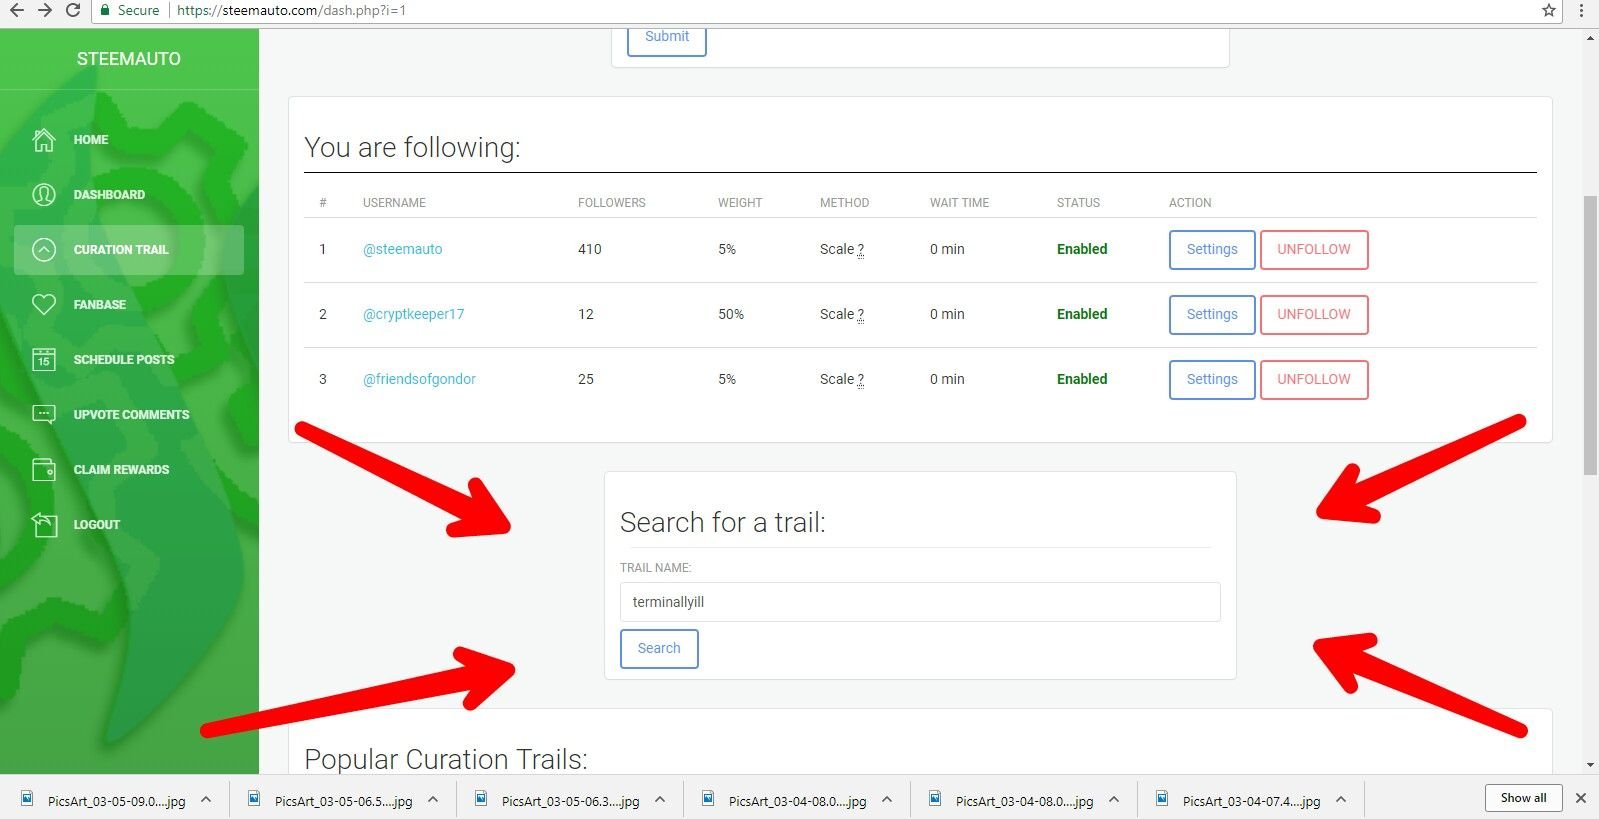Screen dimensions: 1599x819
Task: Select the Curation Trail menu item
Action: click(x=129, y=250)
